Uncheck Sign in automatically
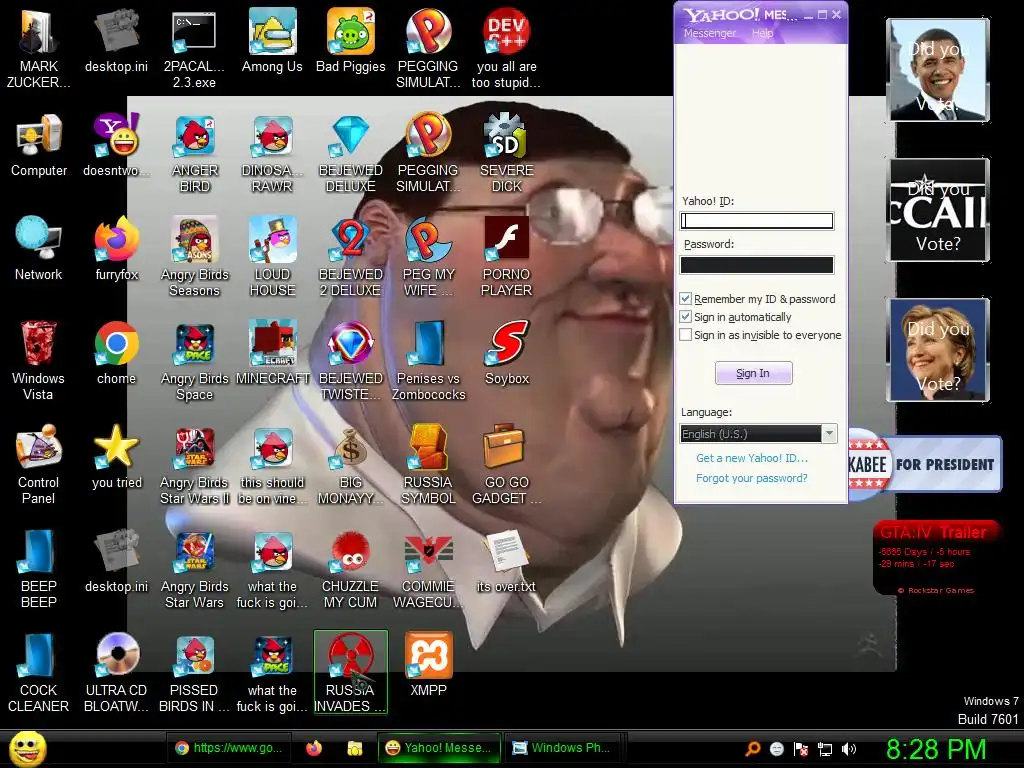1024x768 pixels. [x=686, y=317]
